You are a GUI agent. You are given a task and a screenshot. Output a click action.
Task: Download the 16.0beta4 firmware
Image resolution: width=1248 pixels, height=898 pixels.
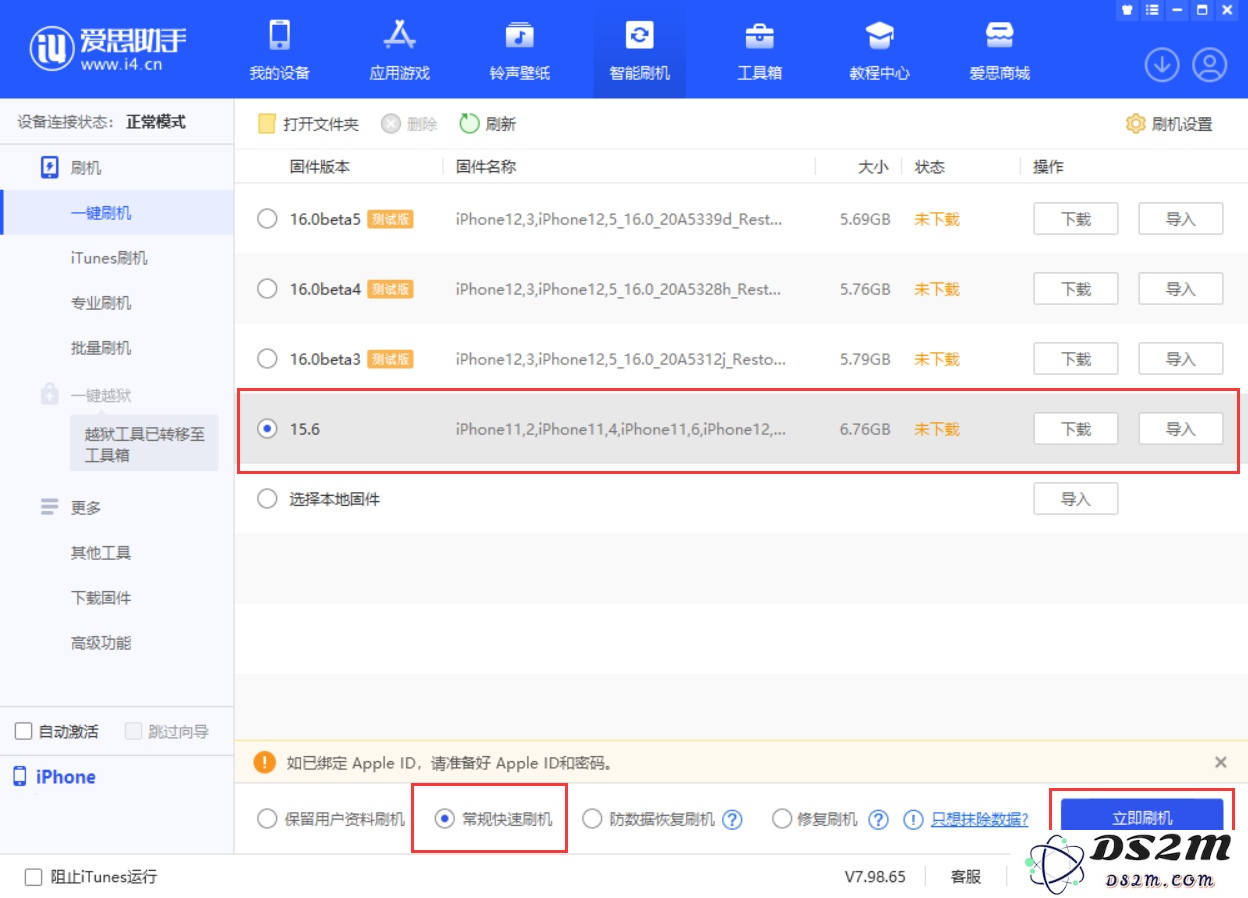pos(1075,289)
